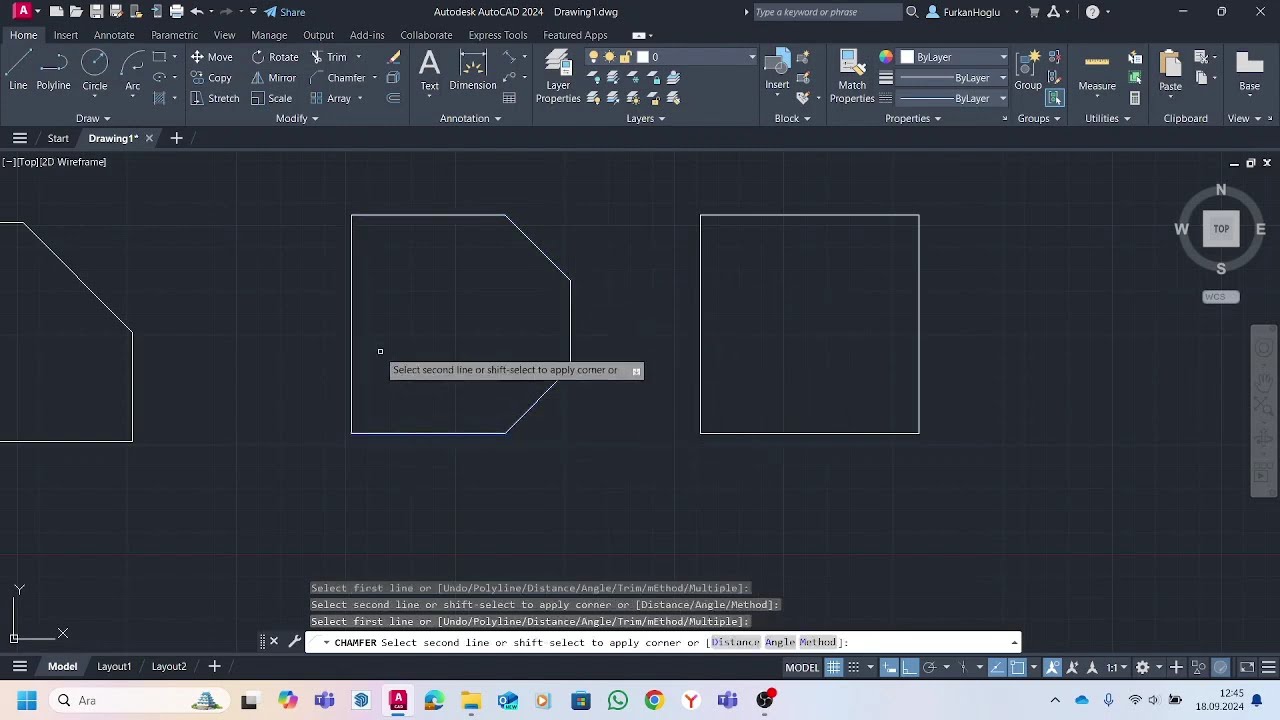This screenshot has height=720, width=1280.
Task: Click the Table icon in Annotation panel
Action: (509, 98)
